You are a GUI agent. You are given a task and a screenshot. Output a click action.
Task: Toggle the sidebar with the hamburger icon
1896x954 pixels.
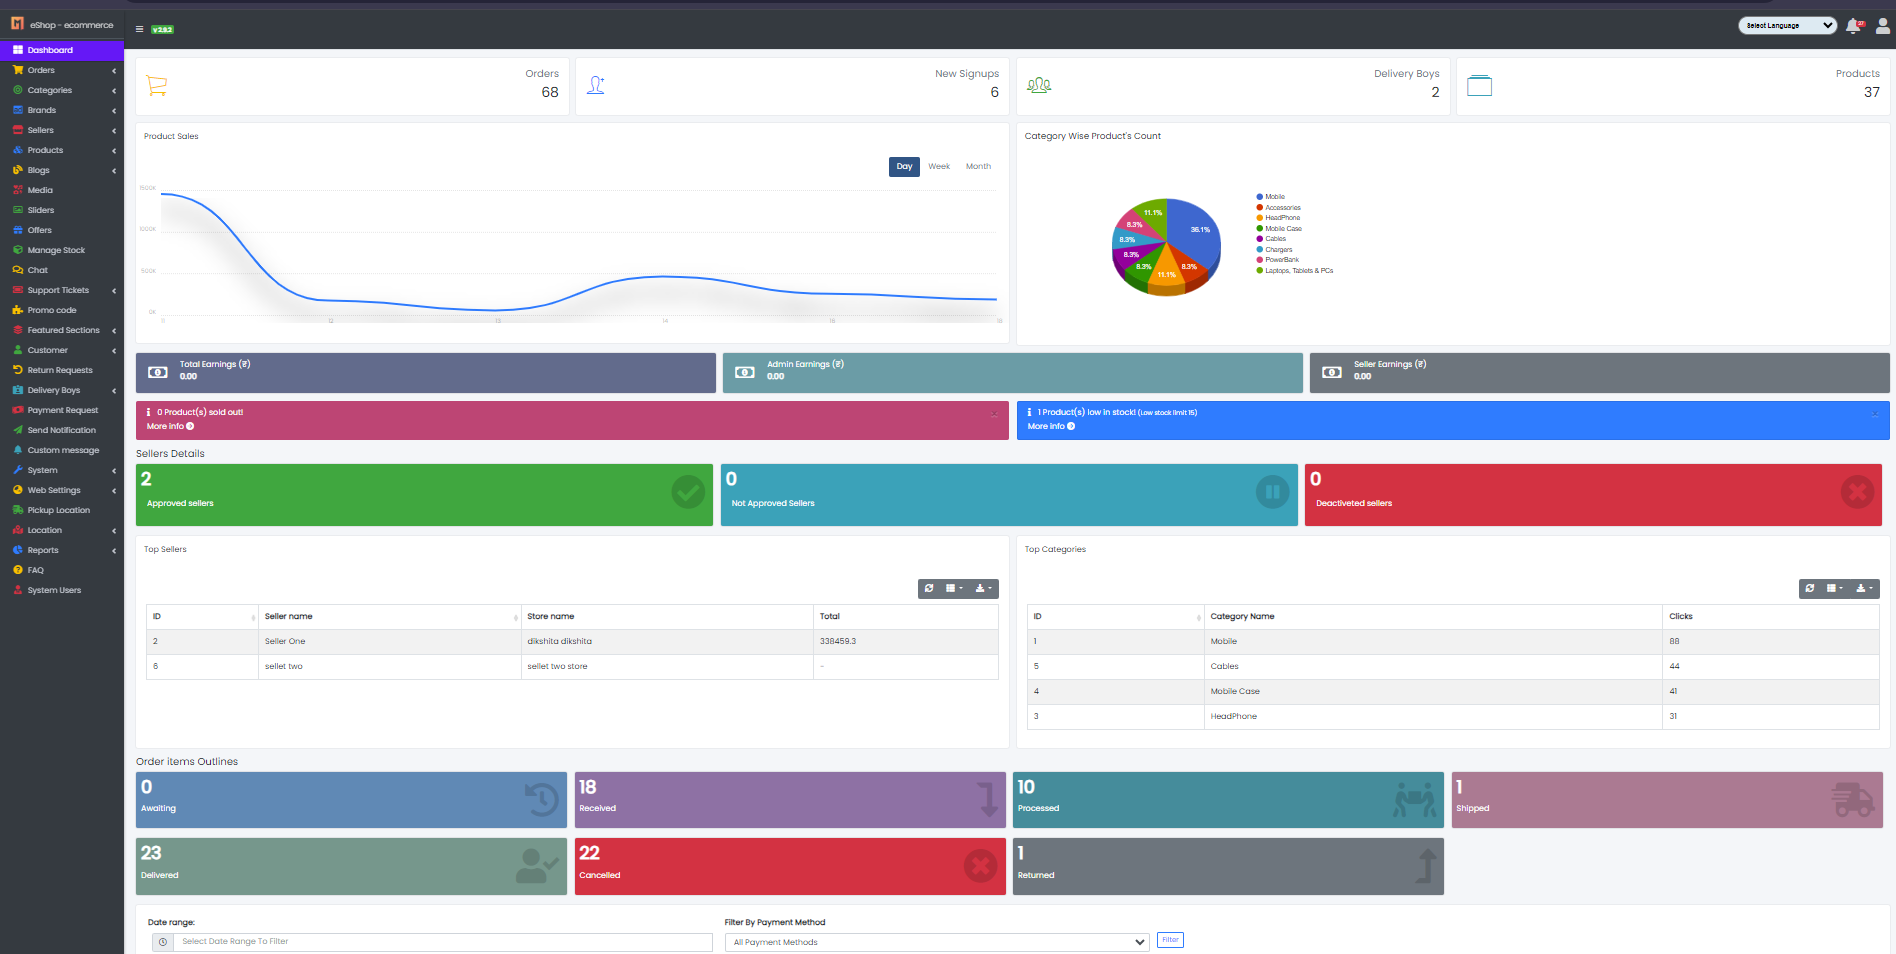pyautogui.click(x=140, y=29)
